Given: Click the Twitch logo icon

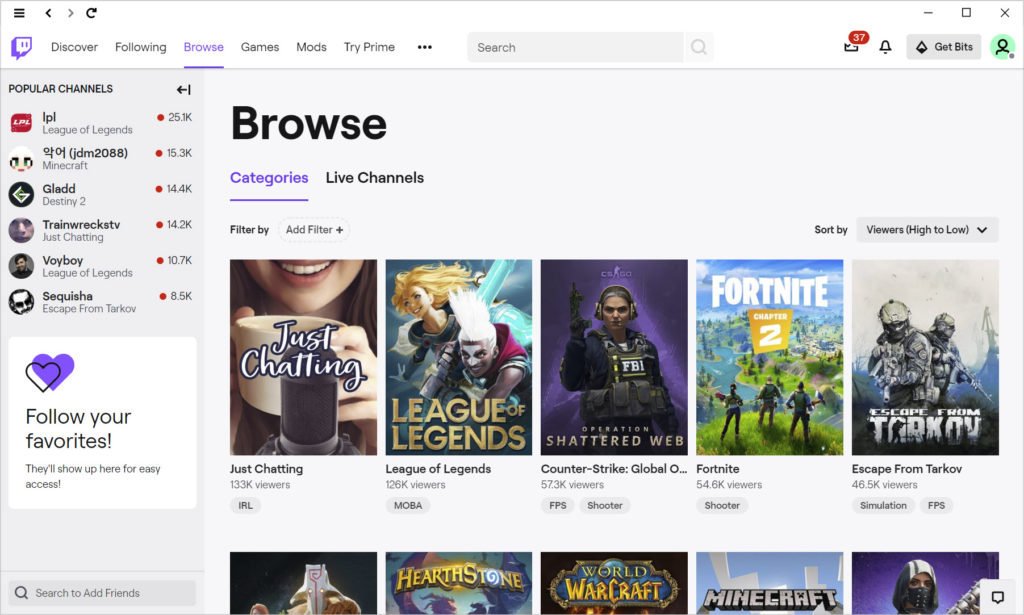Looking at the screenshot, I should 22,47.
